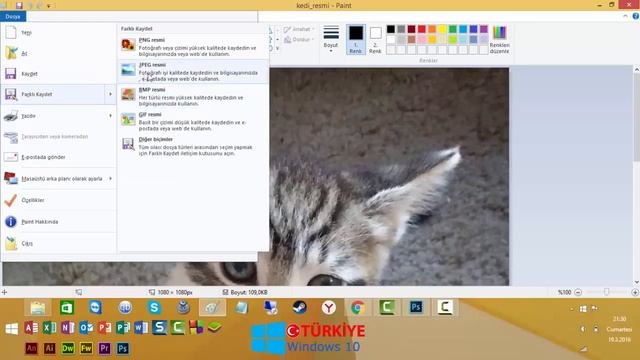640x360 pixels.
Task: Pick the black color swatch
Action: [391, 29]
